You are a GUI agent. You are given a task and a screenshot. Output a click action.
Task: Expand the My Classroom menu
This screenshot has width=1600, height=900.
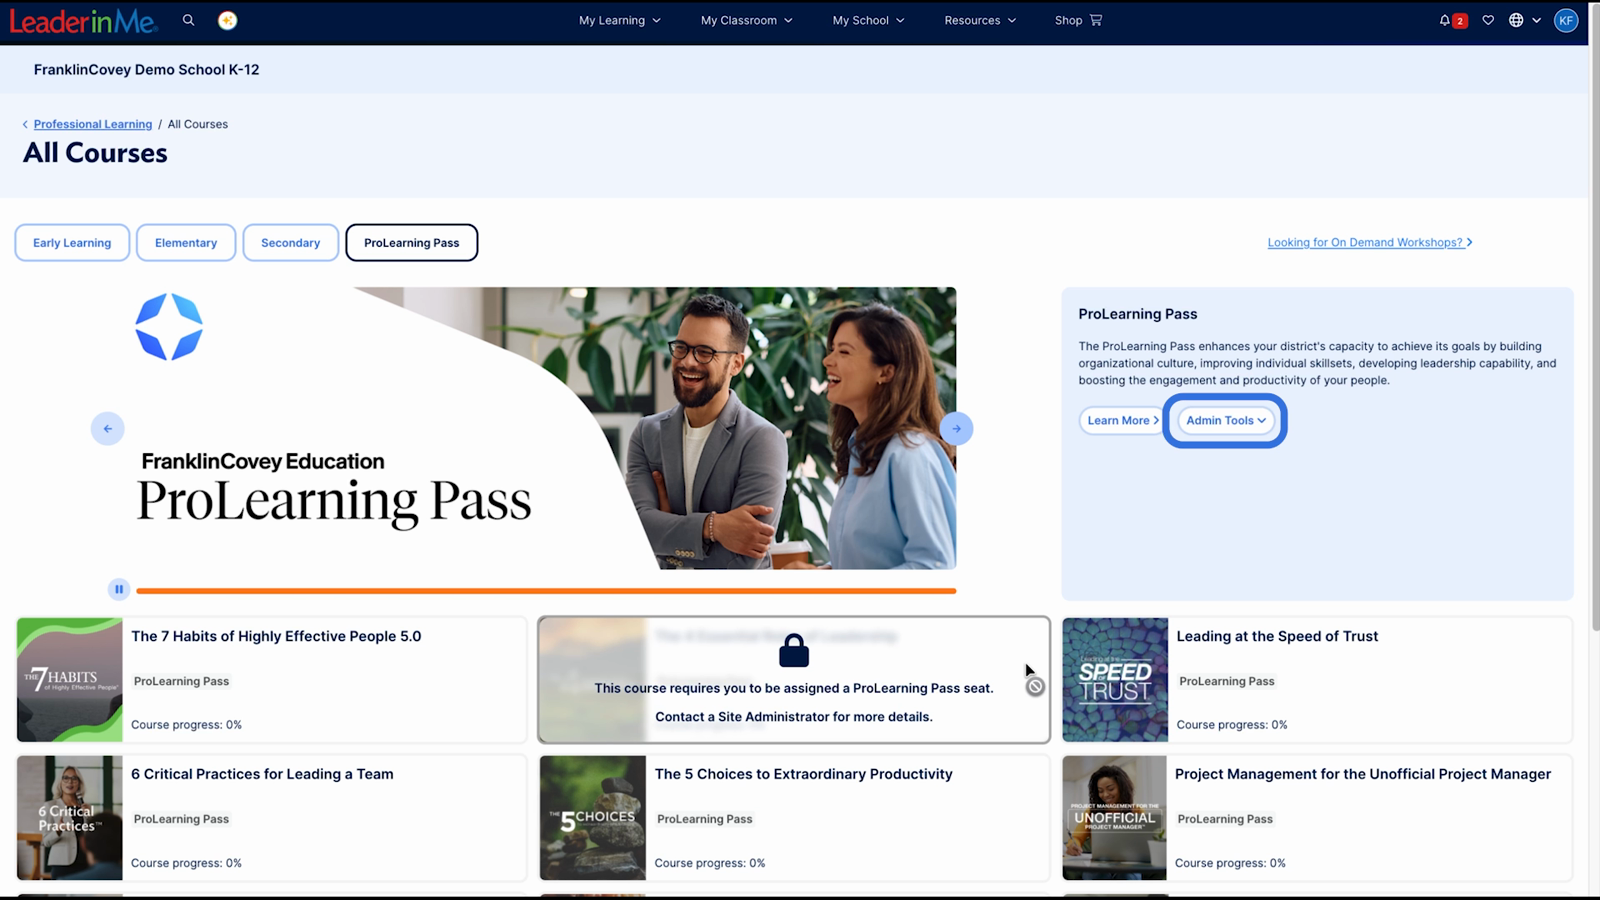[x=747, y=20]
